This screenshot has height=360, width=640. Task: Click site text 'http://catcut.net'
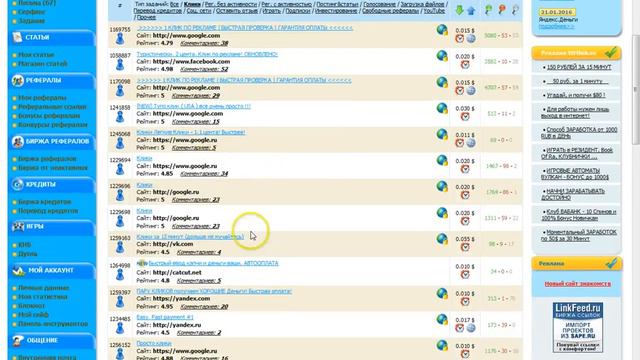click(177, 272)
